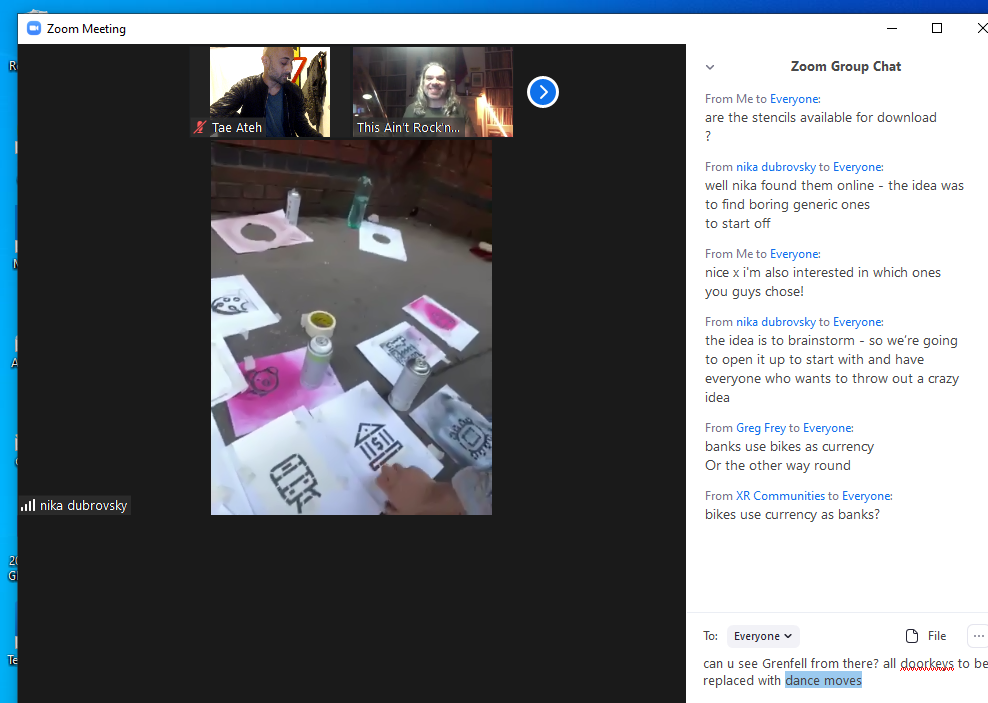Click the main stencil video feed

click(x=351, y=327)
